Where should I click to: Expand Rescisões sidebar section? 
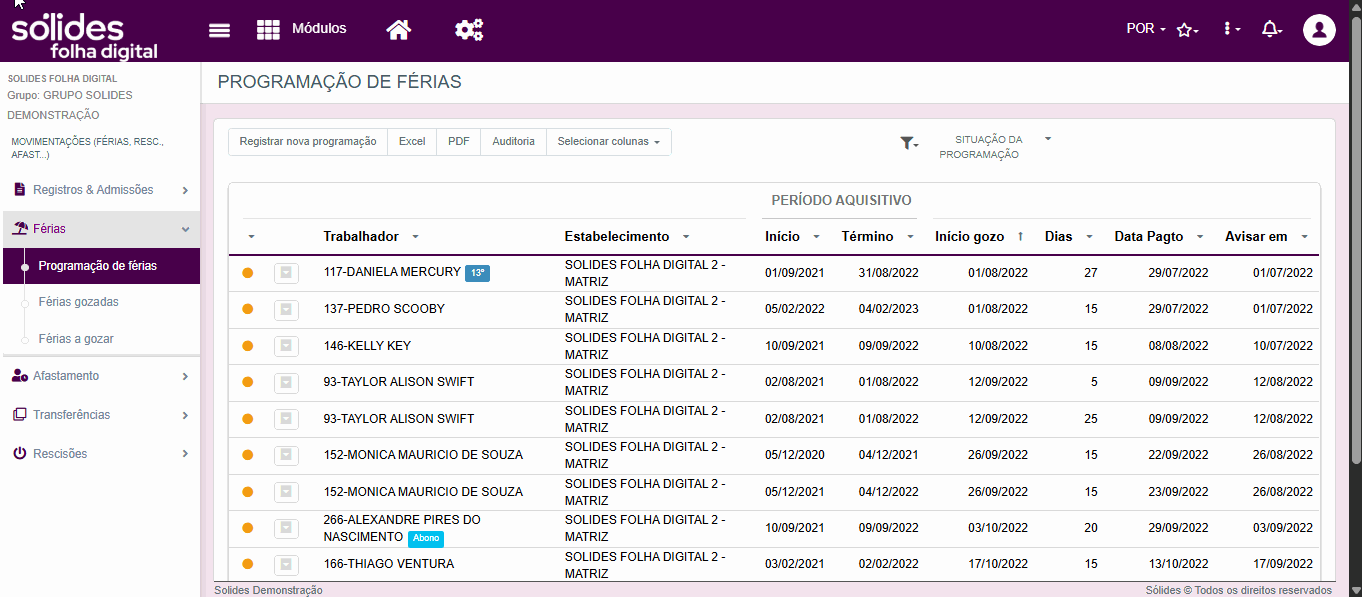tap(100, 453)
